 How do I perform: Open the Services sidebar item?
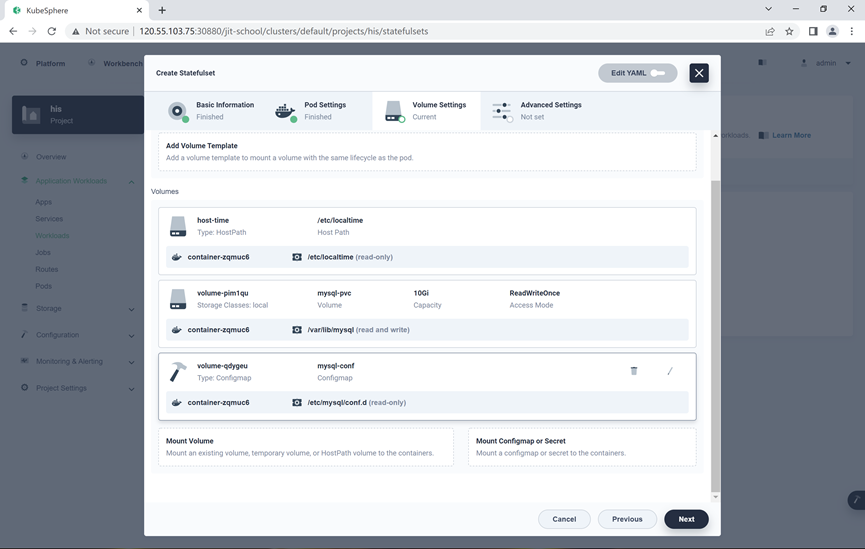pos(49,219)
